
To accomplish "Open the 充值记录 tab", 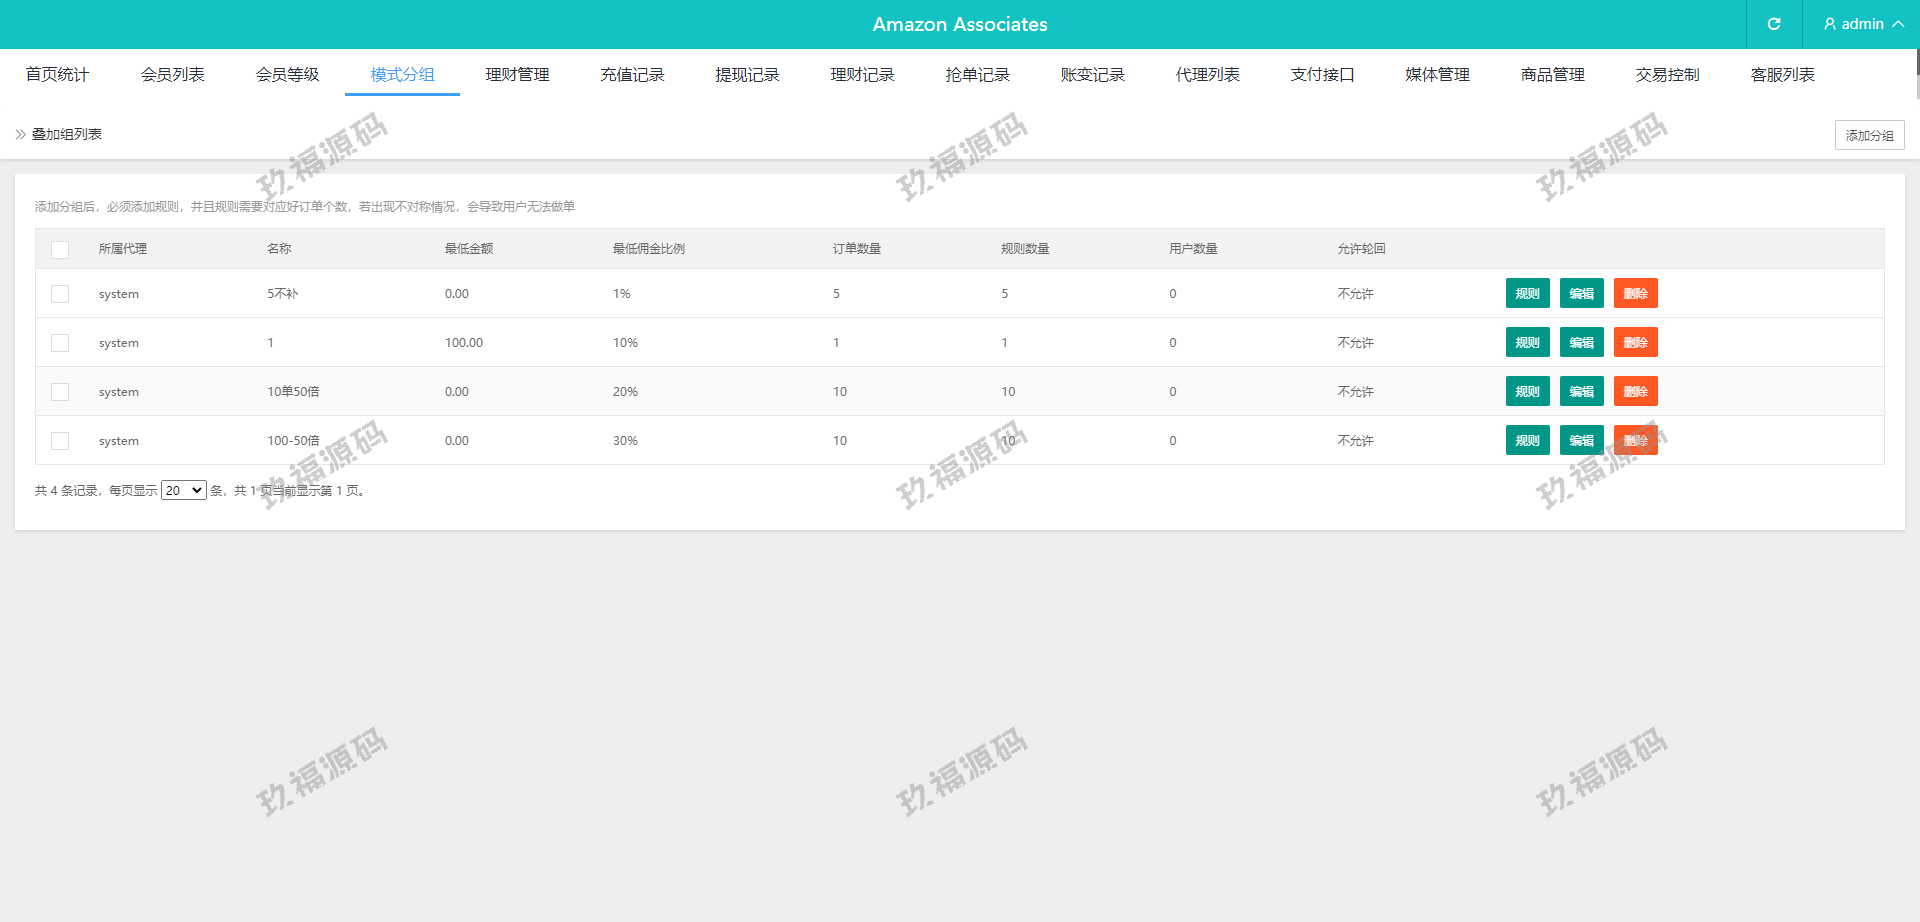I will (x=632, y=75).
